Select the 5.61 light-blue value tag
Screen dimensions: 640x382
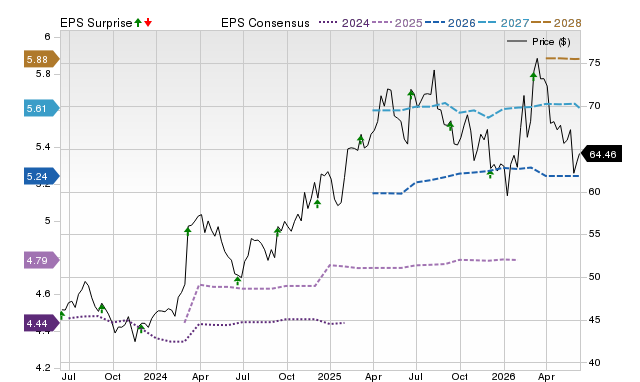click(42, 108)
